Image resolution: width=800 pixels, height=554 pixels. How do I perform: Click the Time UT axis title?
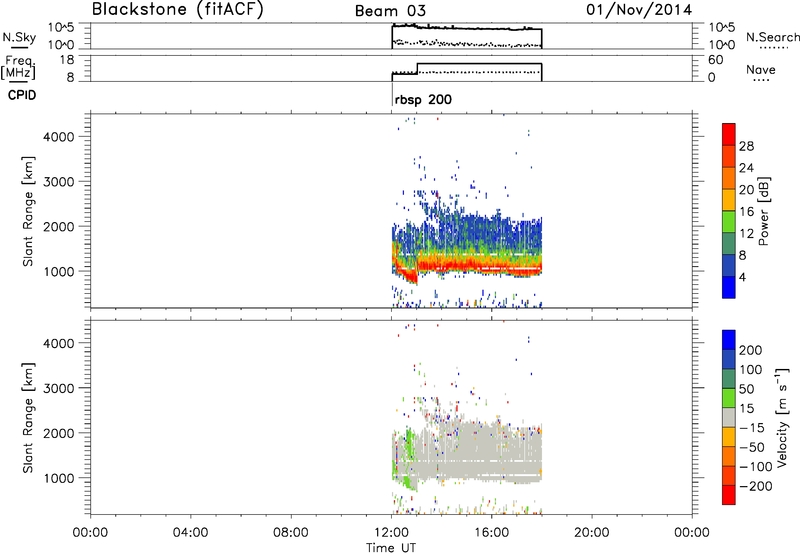391,548
